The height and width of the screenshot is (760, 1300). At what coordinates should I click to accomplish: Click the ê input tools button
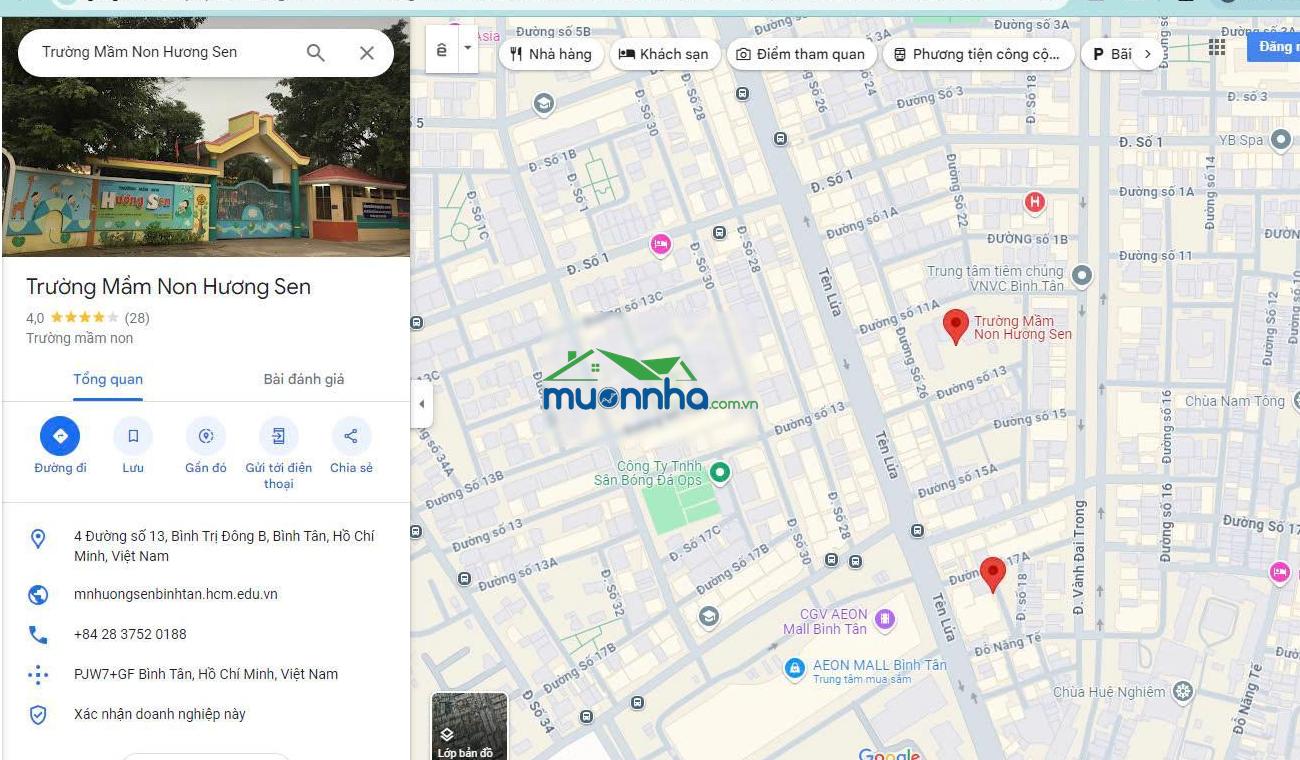click(442, 49)
